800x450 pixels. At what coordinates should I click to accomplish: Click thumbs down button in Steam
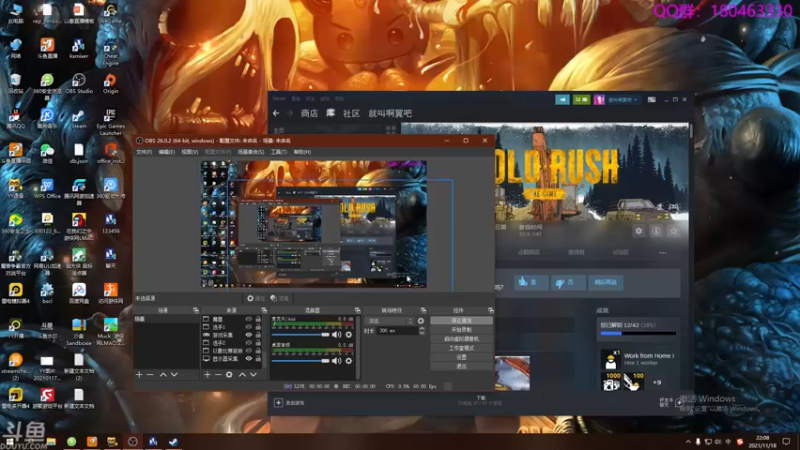click(567, 282)
